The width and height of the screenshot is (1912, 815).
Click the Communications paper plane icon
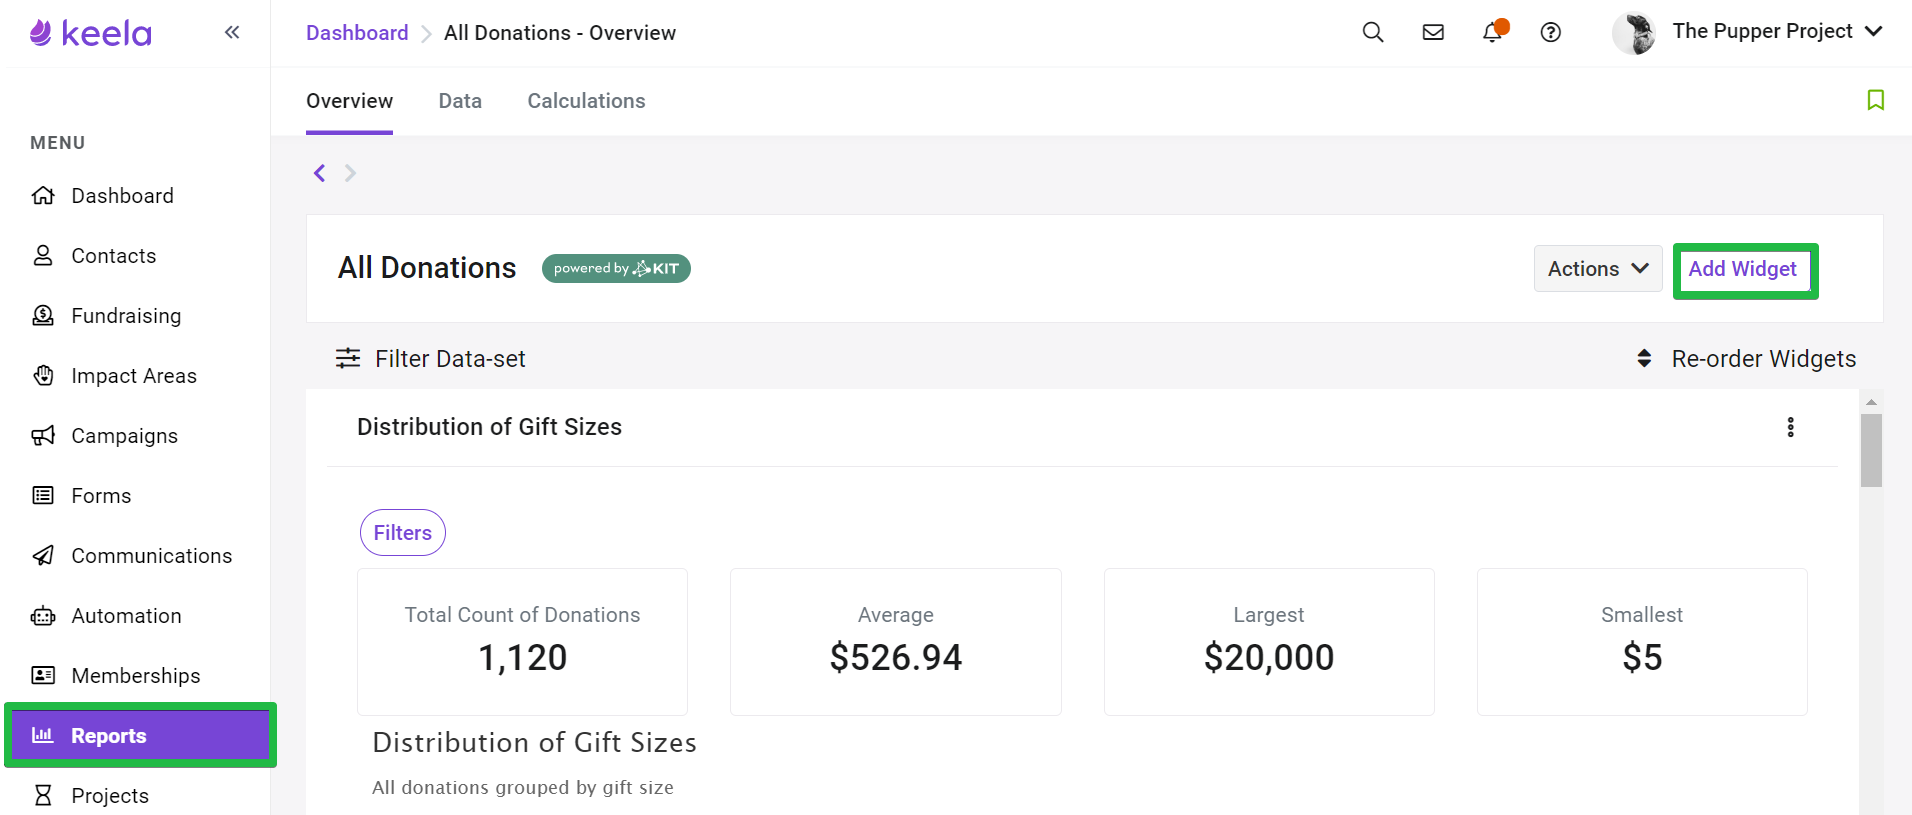click(x=43, y=555)
